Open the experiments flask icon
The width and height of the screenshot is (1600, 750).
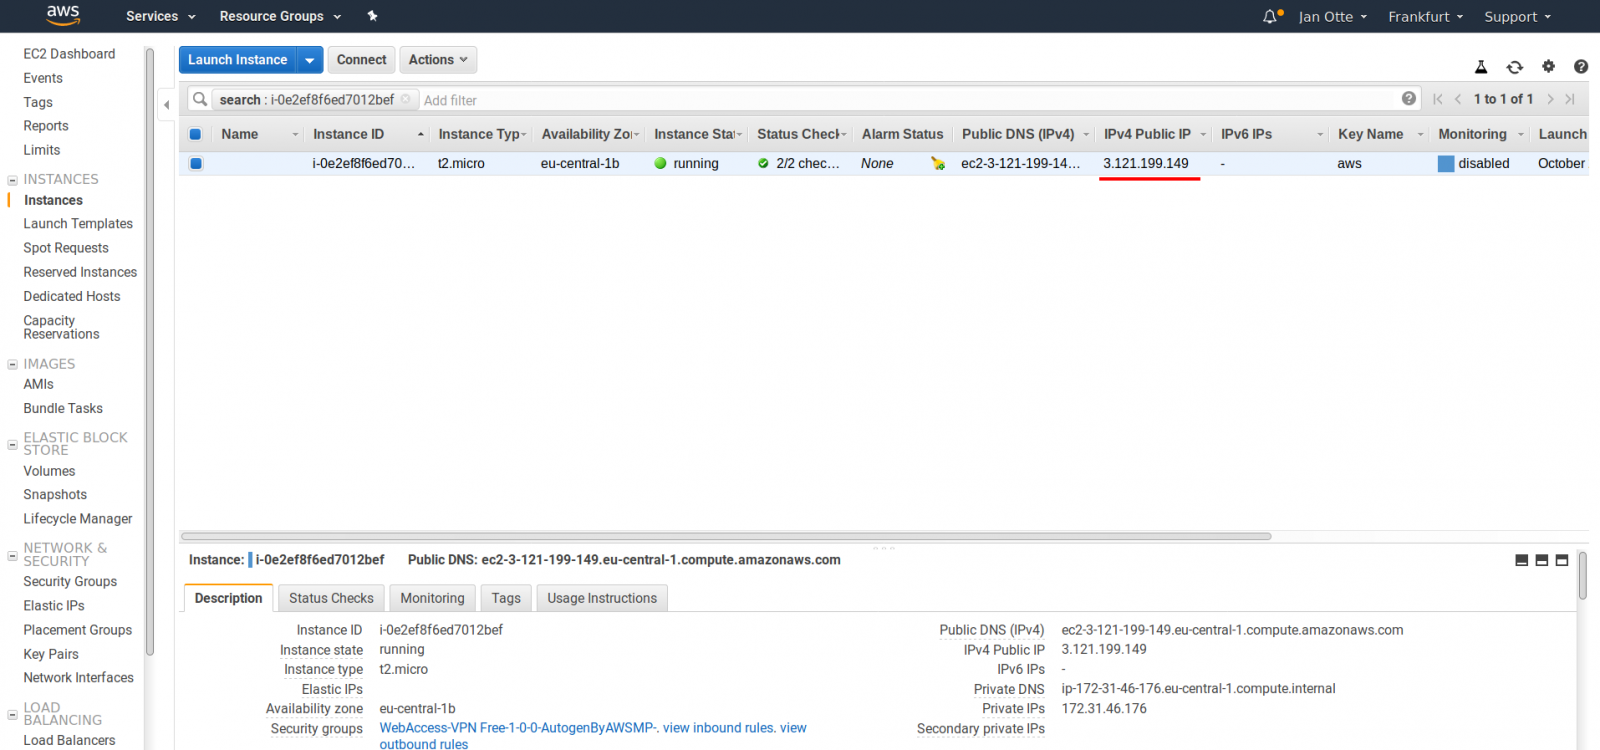[1481, 67]
